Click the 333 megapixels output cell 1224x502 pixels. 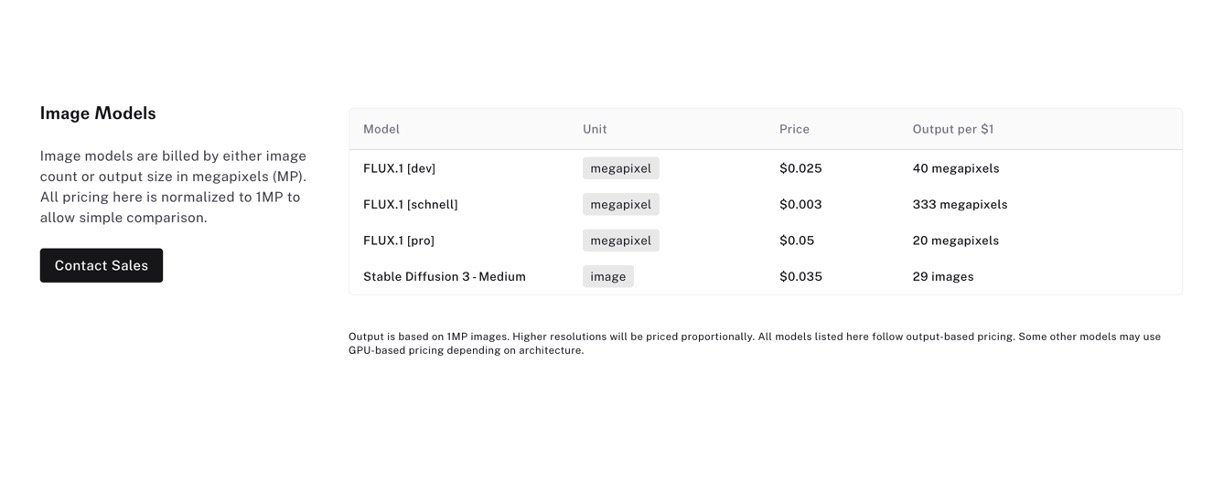point(959,204)
